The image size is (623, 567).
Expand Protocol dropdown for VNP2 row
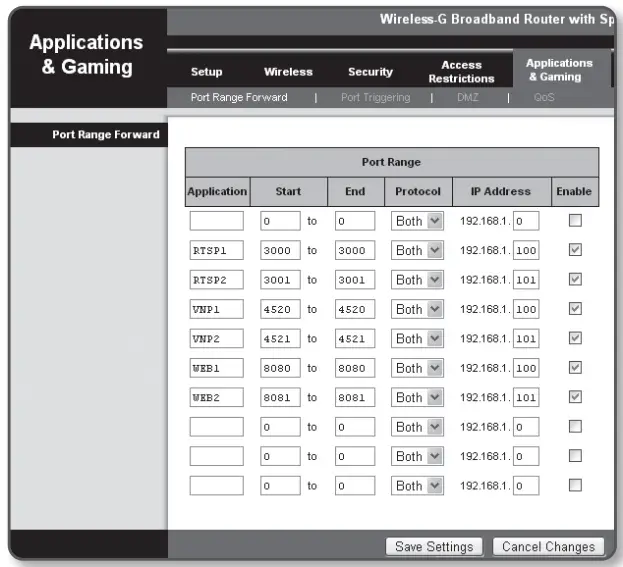click(415, 339)
